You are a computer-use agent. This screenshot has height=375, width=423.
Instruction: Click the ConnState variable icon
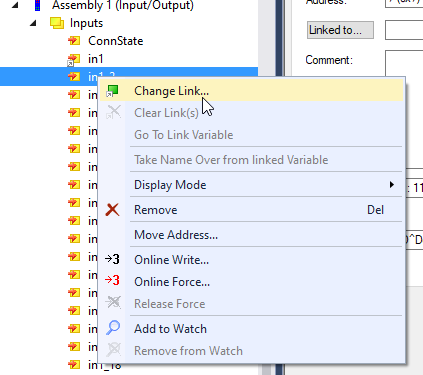coord(74,41)
